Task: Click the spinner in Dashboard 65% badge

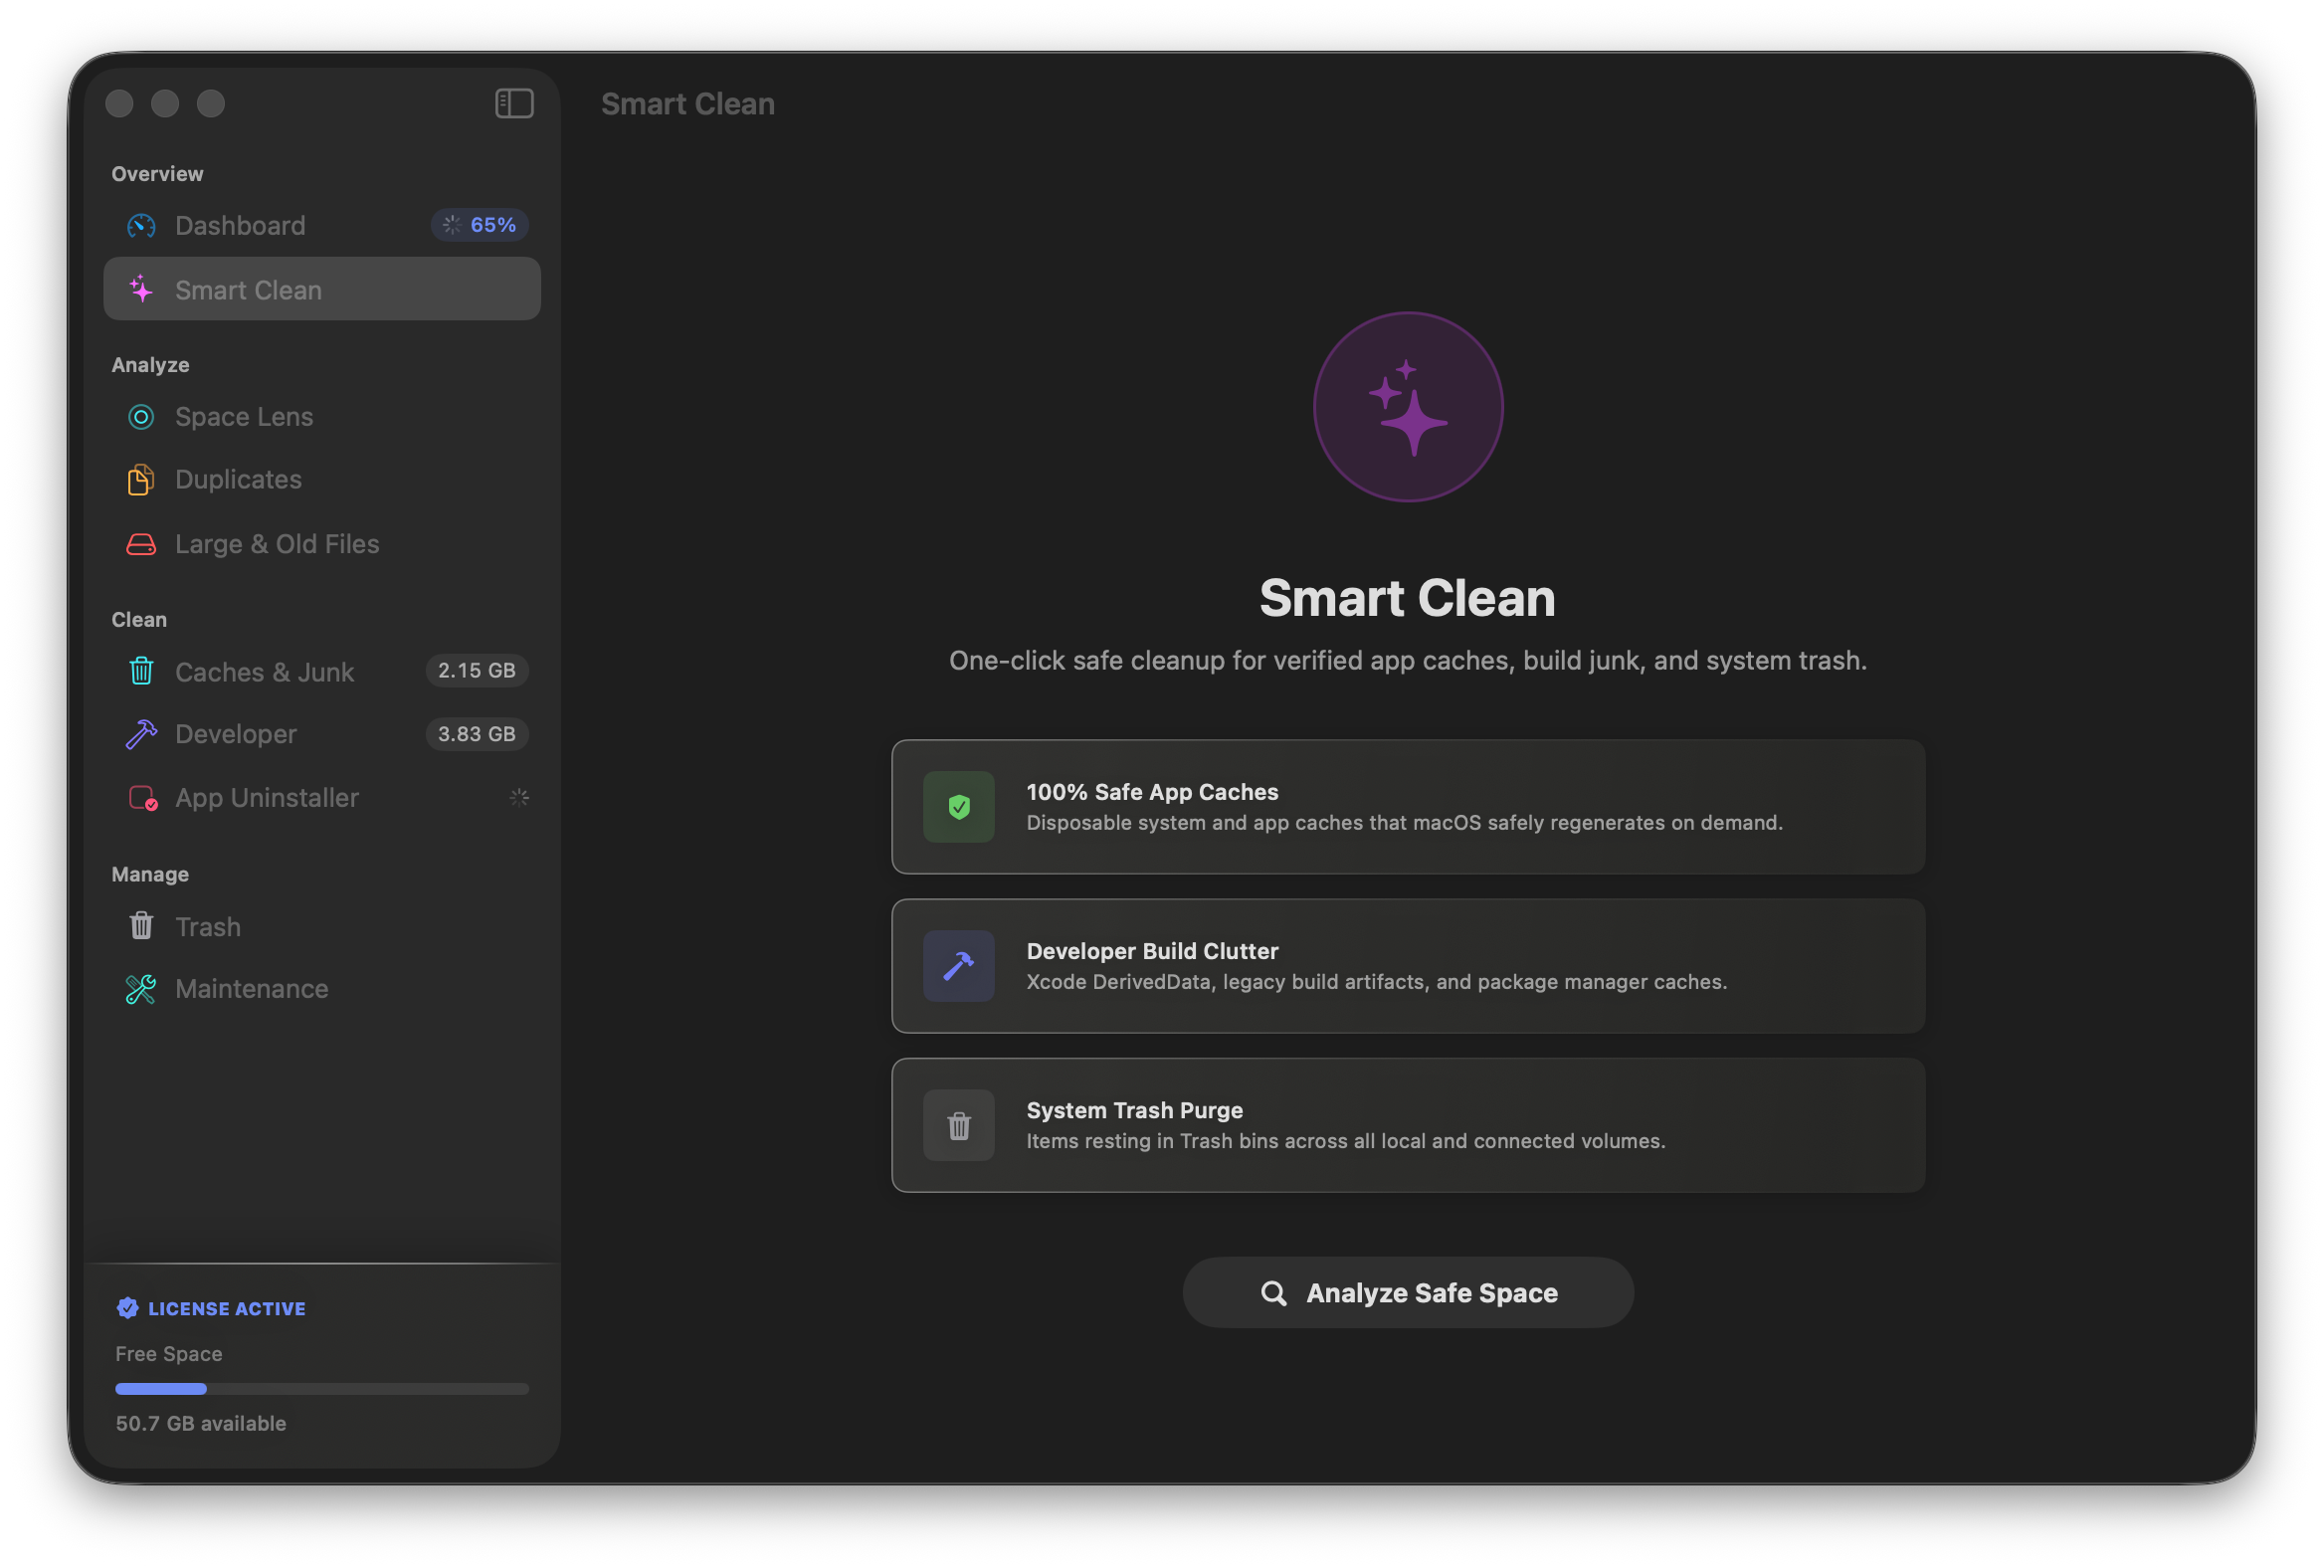Action: (452, 225)
